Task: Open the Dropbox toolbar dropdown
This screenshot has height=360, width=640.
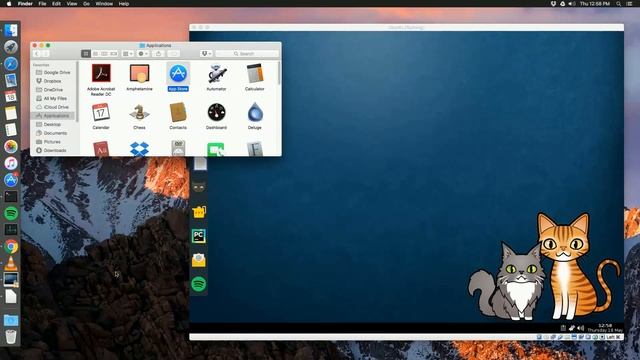Action: (x=206, y=53)
